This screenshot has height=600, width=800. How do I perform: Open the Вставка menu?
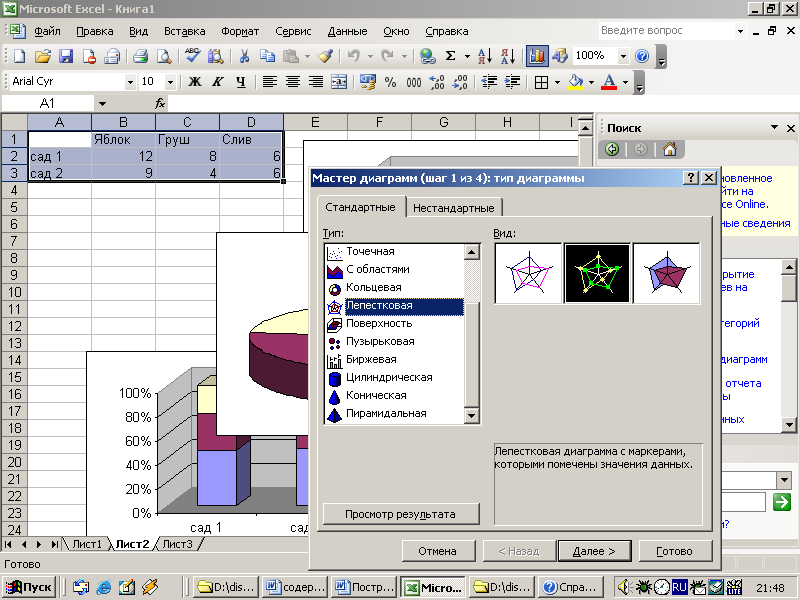point(184,31)
